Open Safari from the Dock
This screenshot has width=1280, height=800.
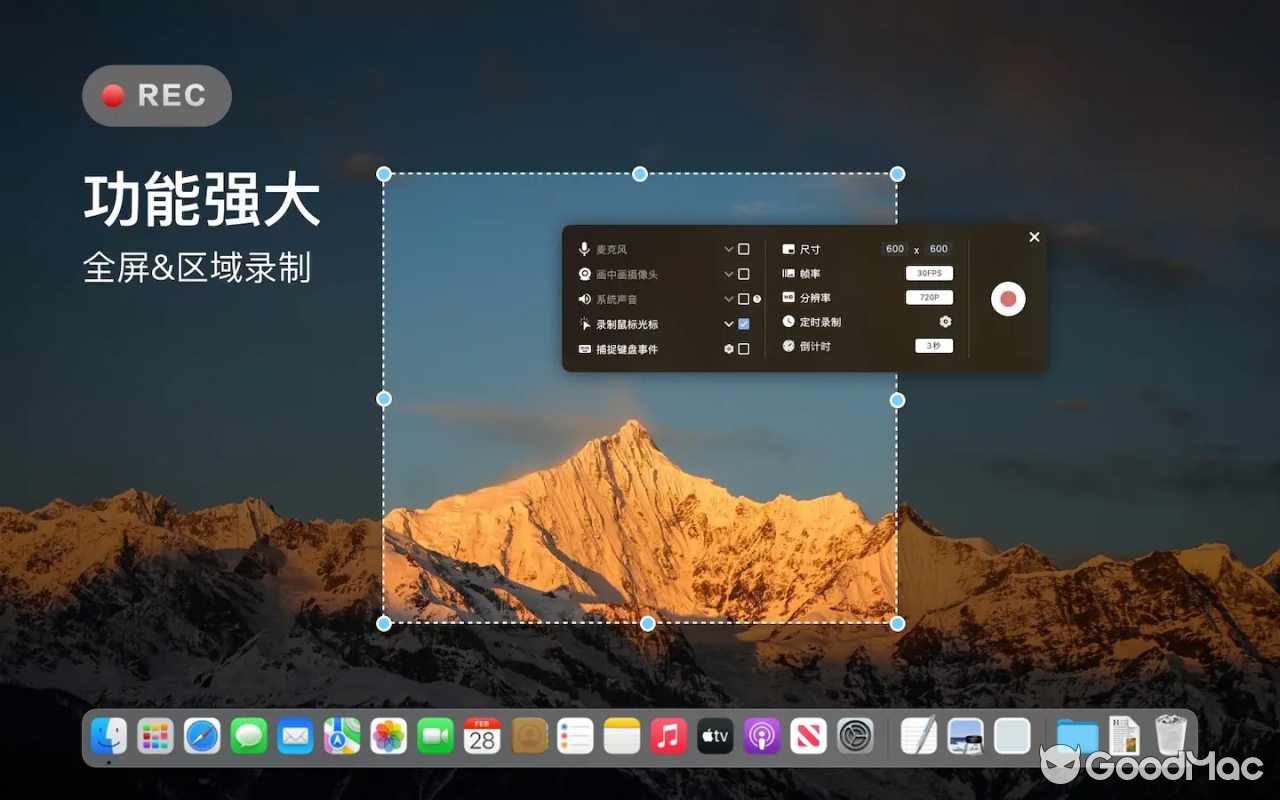point(202,737)
